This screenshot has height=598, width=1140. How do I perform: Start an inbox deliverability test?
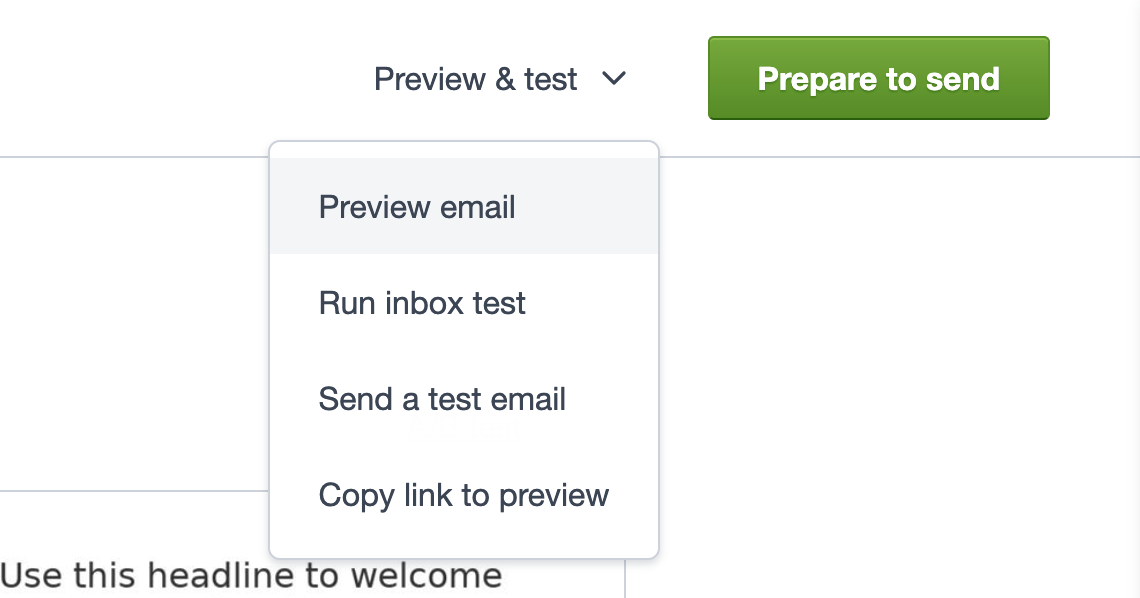pos(422,303)
